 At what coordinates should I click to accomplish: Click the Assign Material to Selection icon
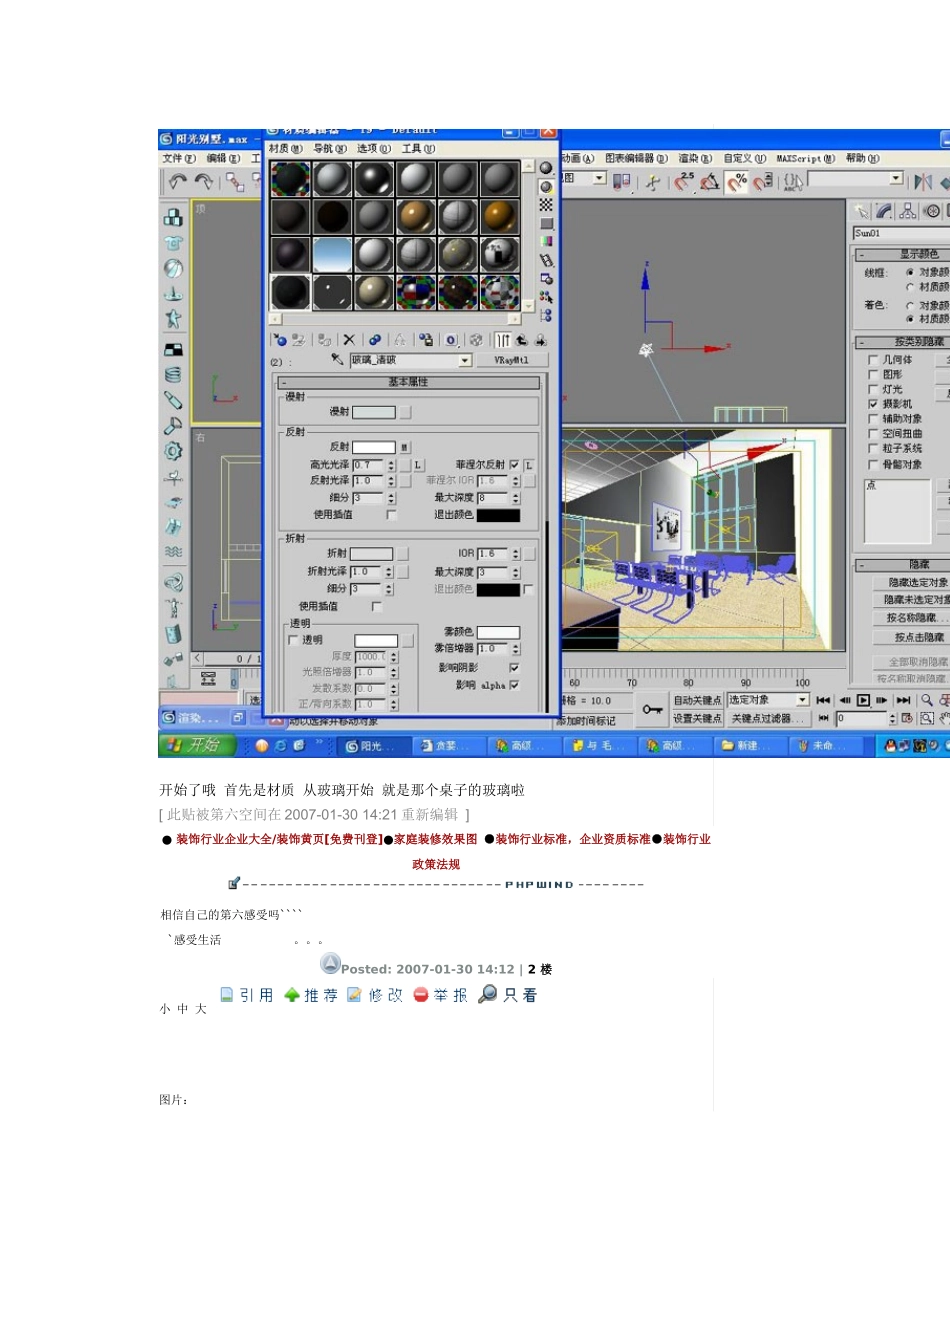(x=324, y=340)
